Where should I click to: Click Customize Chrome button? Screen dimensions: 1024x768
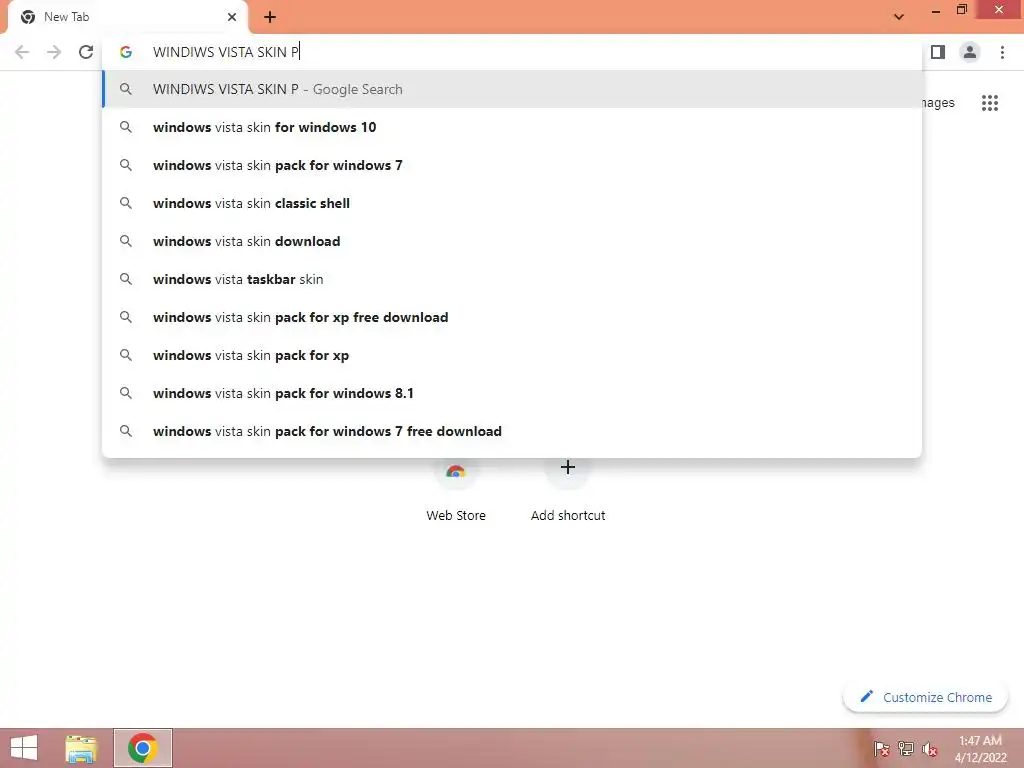click(925, 697)
